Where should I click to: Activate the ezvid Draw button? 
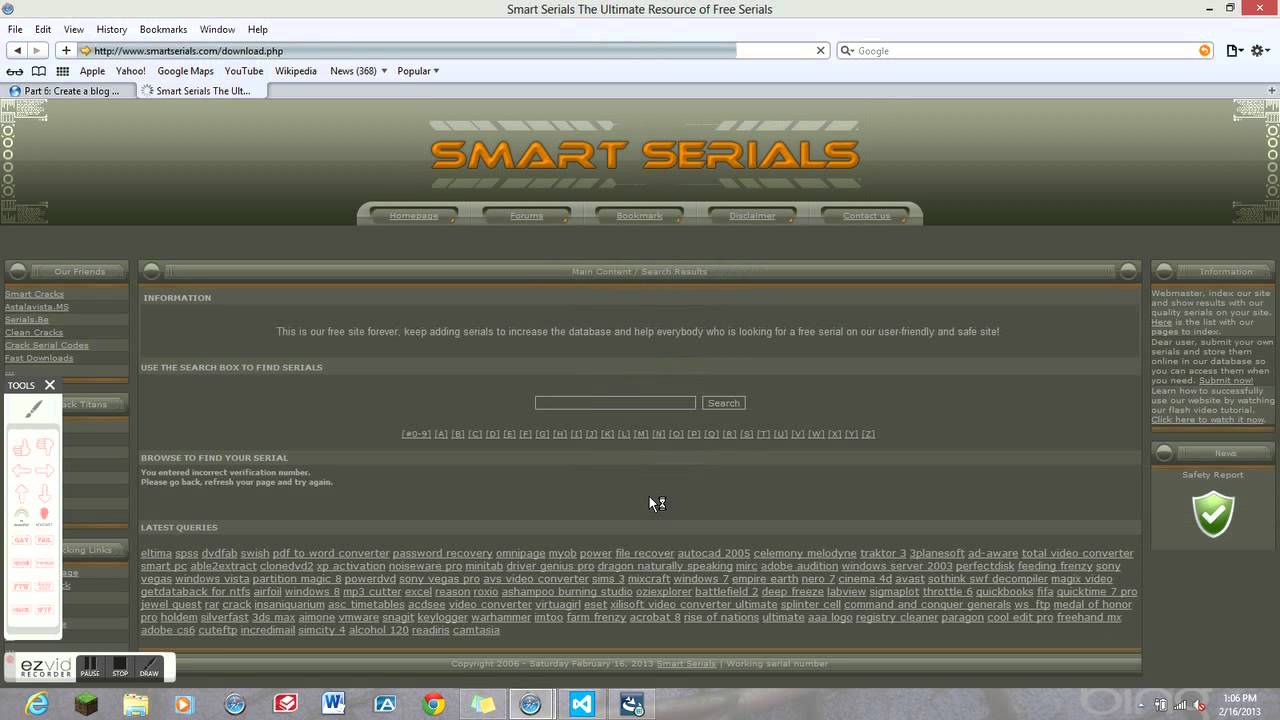pos(149,667)
